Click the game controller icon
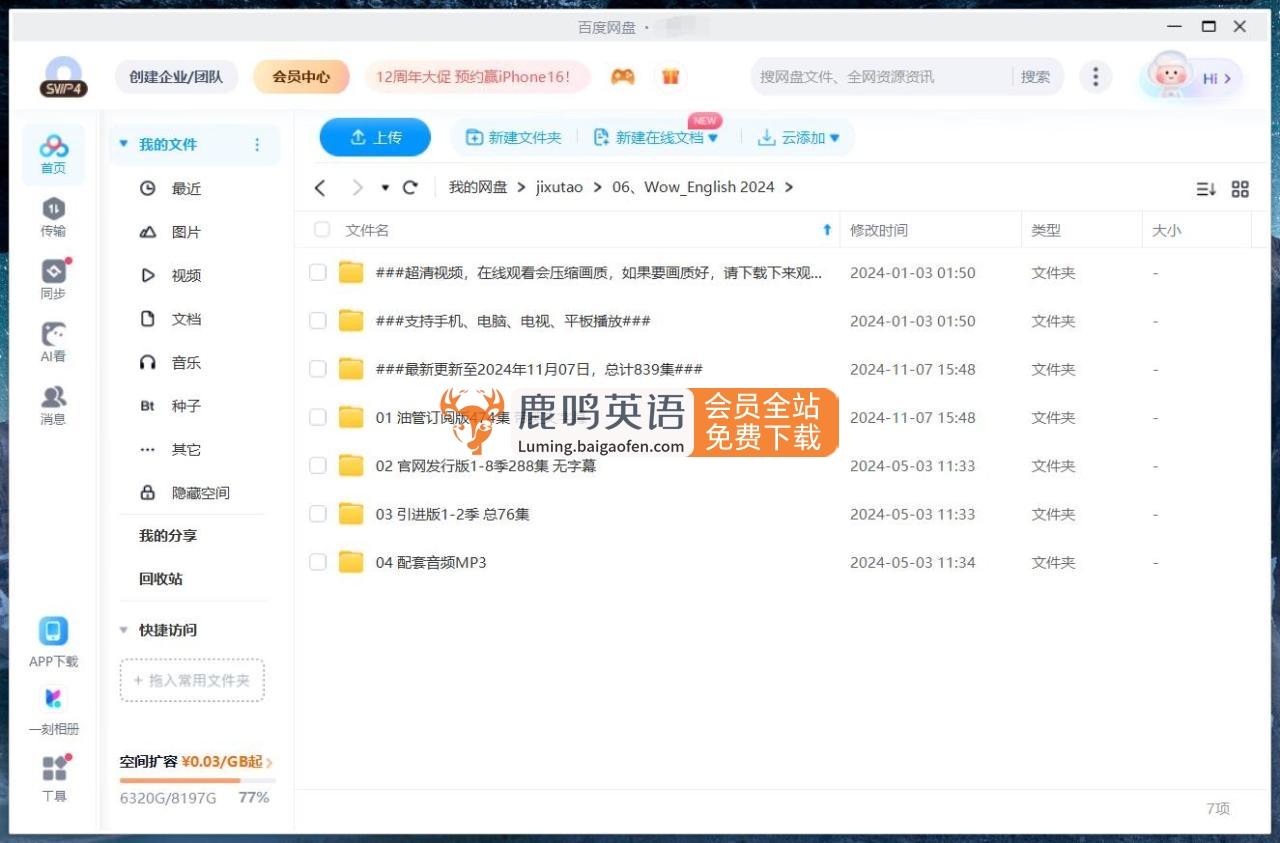 (623, 77)
